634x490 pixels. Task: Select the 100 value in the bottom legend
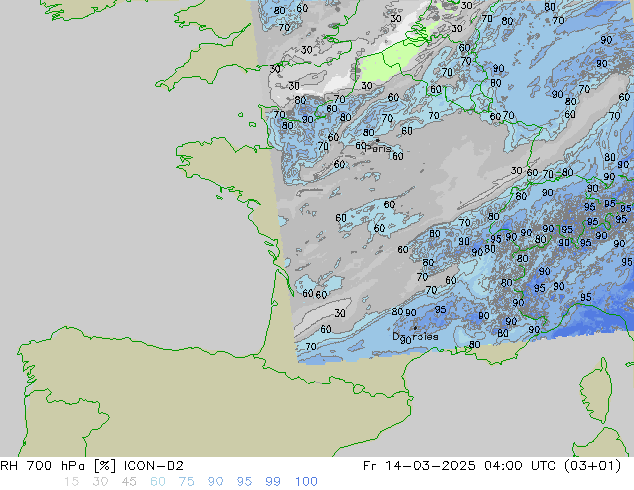coord(306,482)
